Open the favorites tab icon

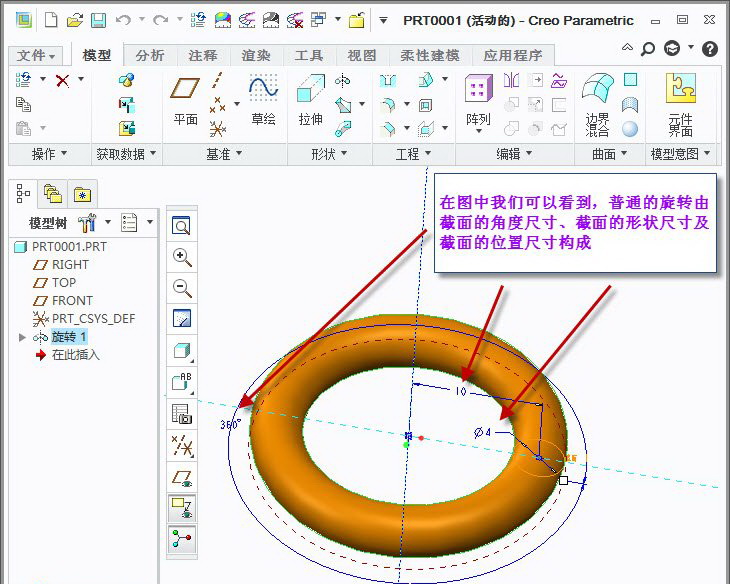click(x=82, y=194)
